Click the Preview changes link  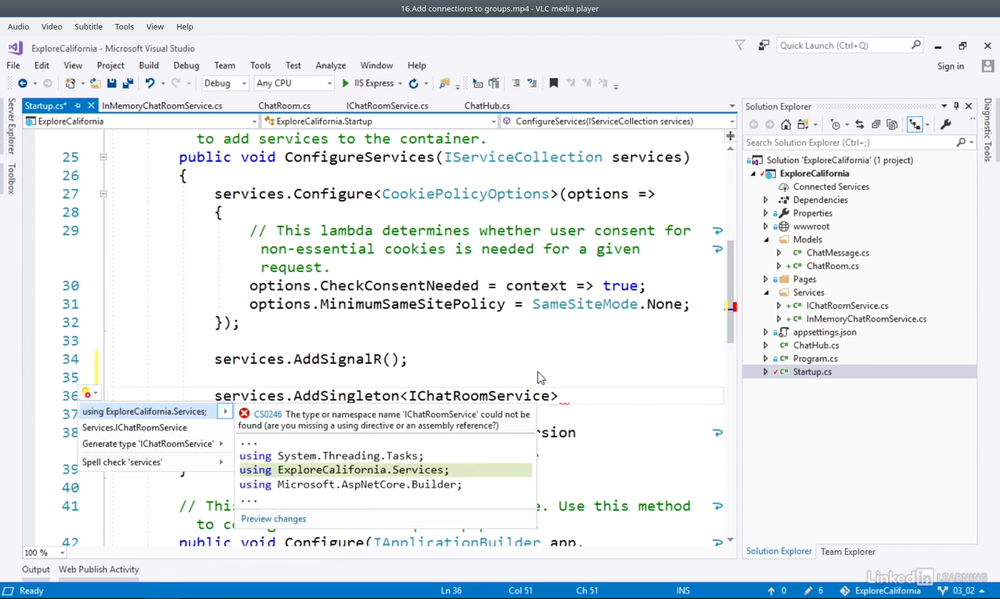pos(274,519)
